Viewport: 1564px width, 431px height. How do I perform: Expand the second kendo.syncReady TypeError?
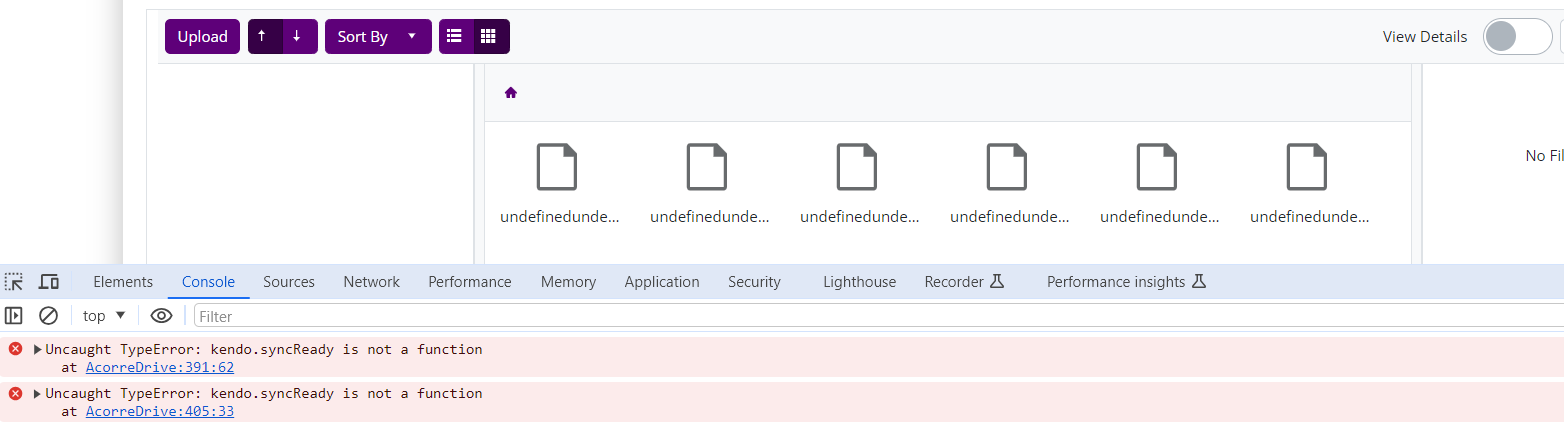tap(38, 394)
